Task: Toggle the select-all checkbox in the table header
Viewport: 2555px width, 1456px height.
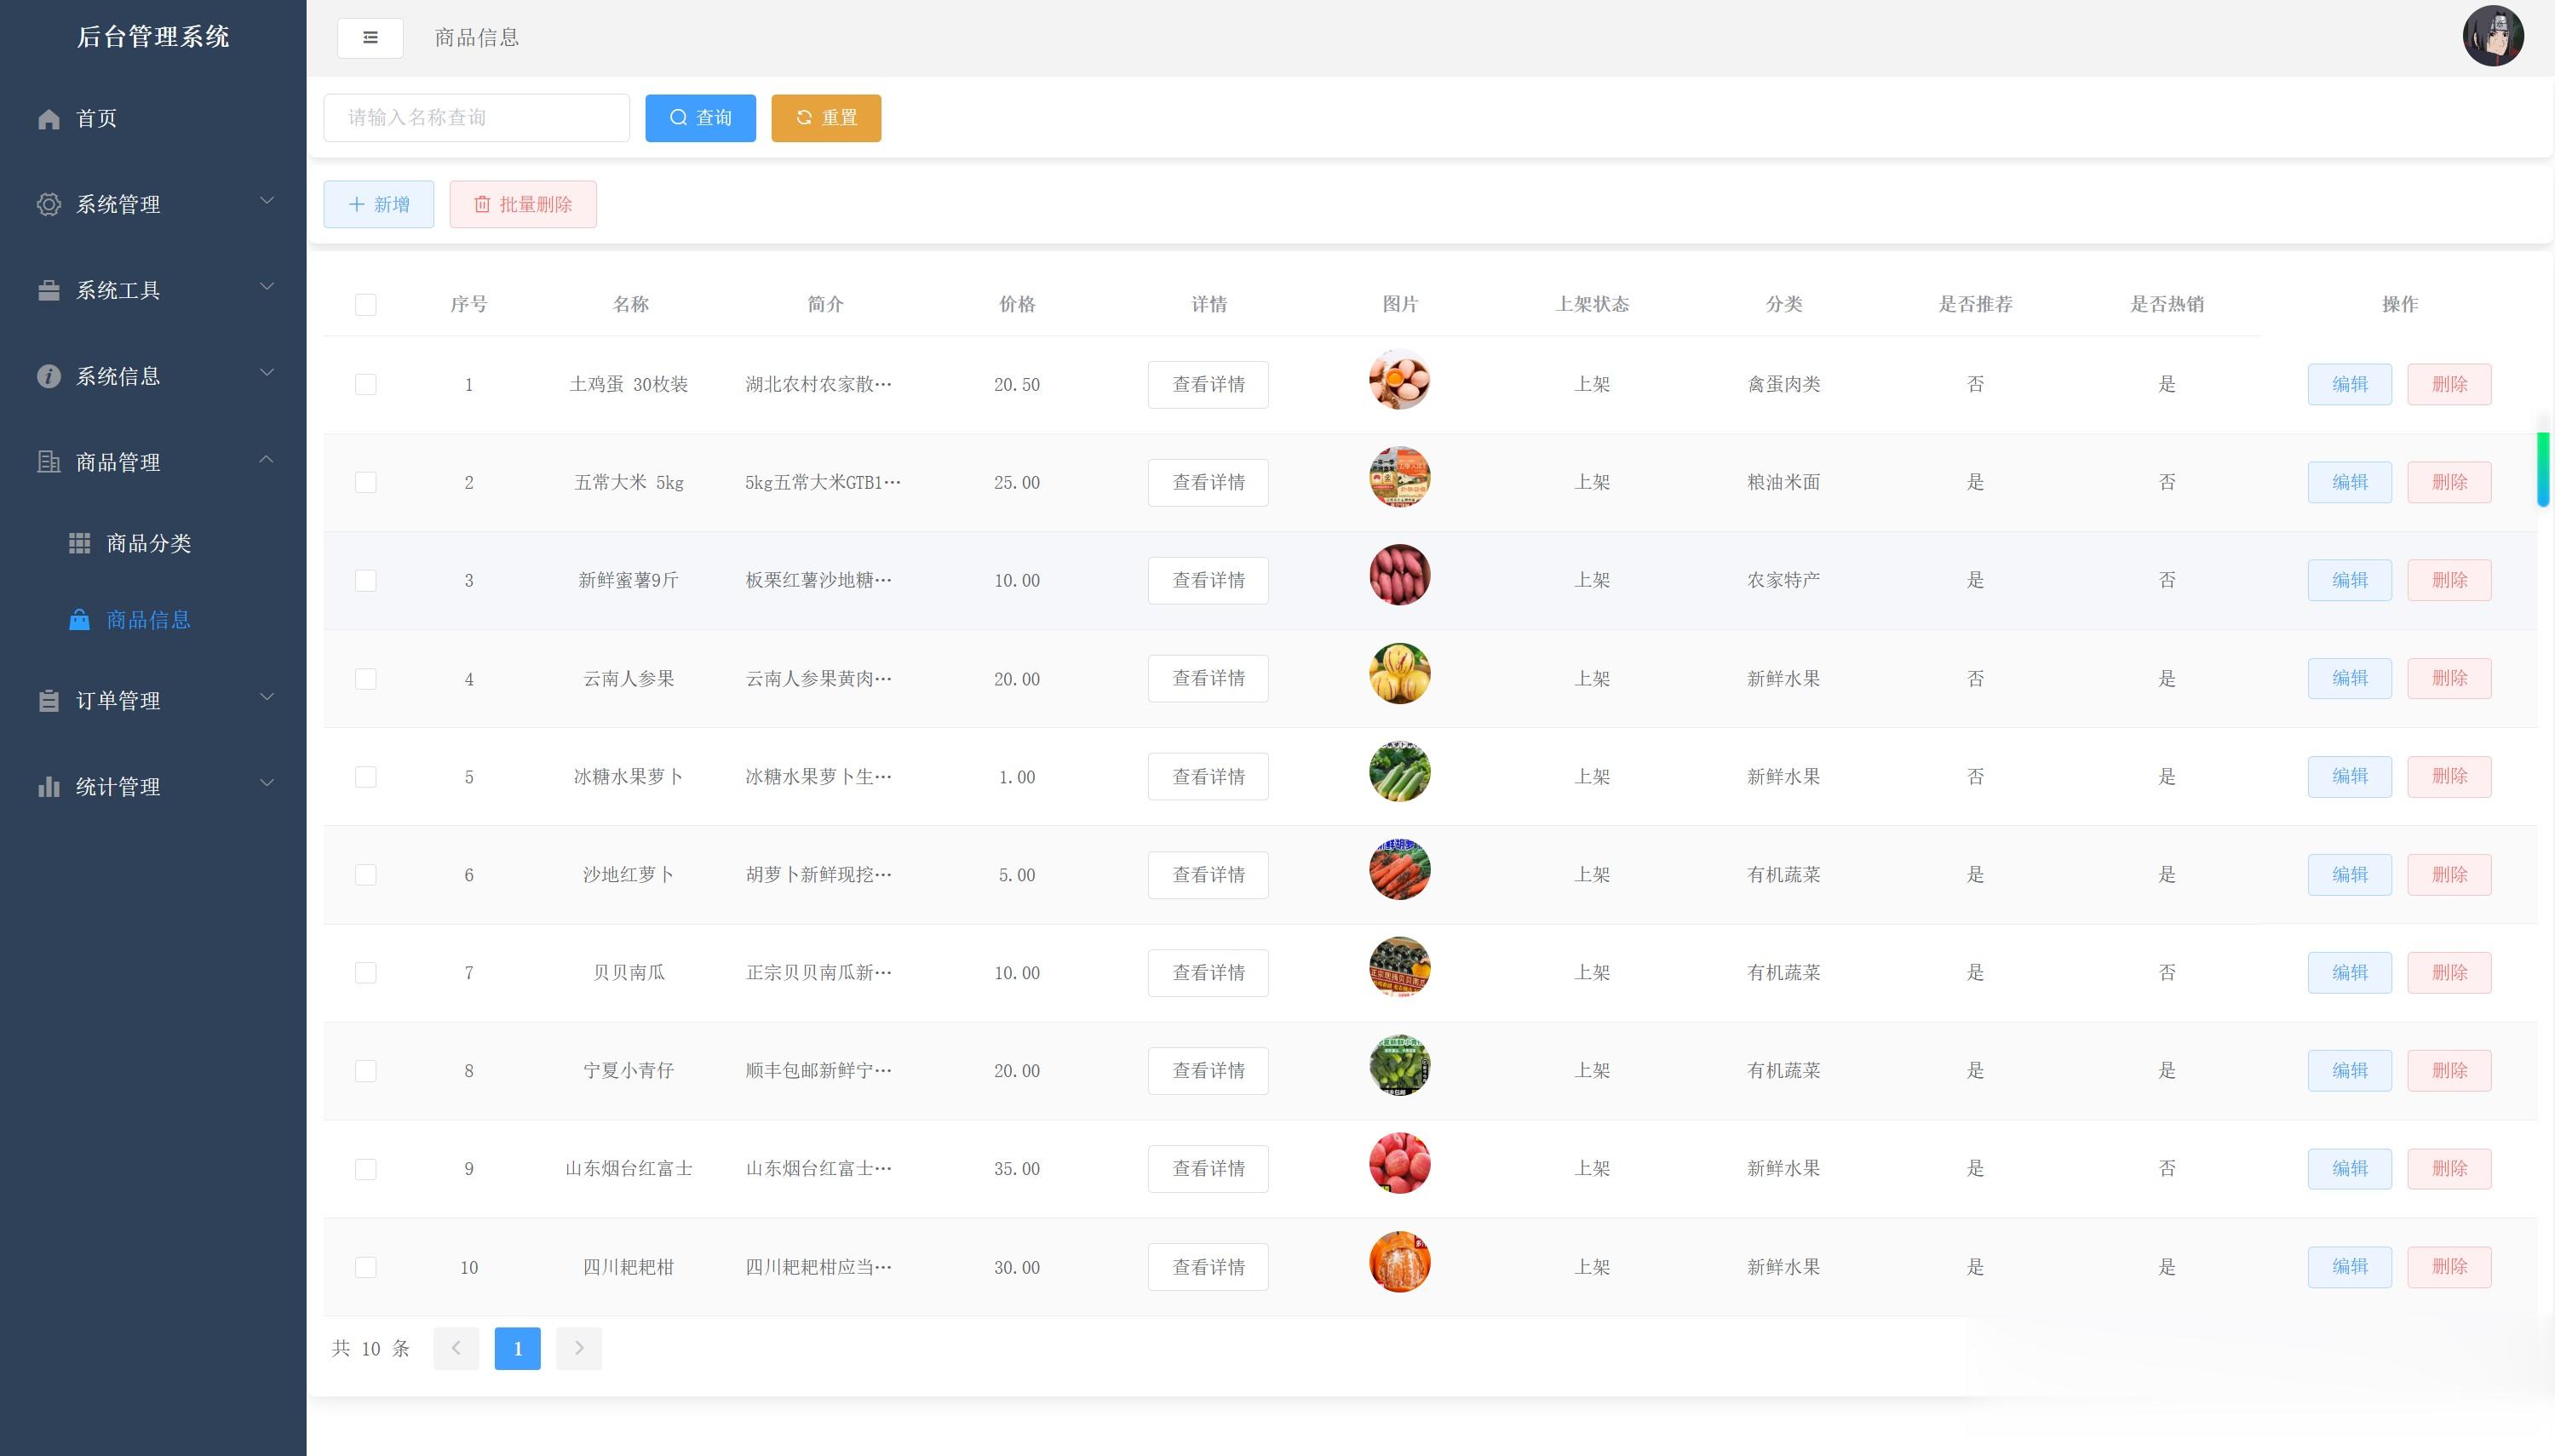Action: (x=366, y=305)
